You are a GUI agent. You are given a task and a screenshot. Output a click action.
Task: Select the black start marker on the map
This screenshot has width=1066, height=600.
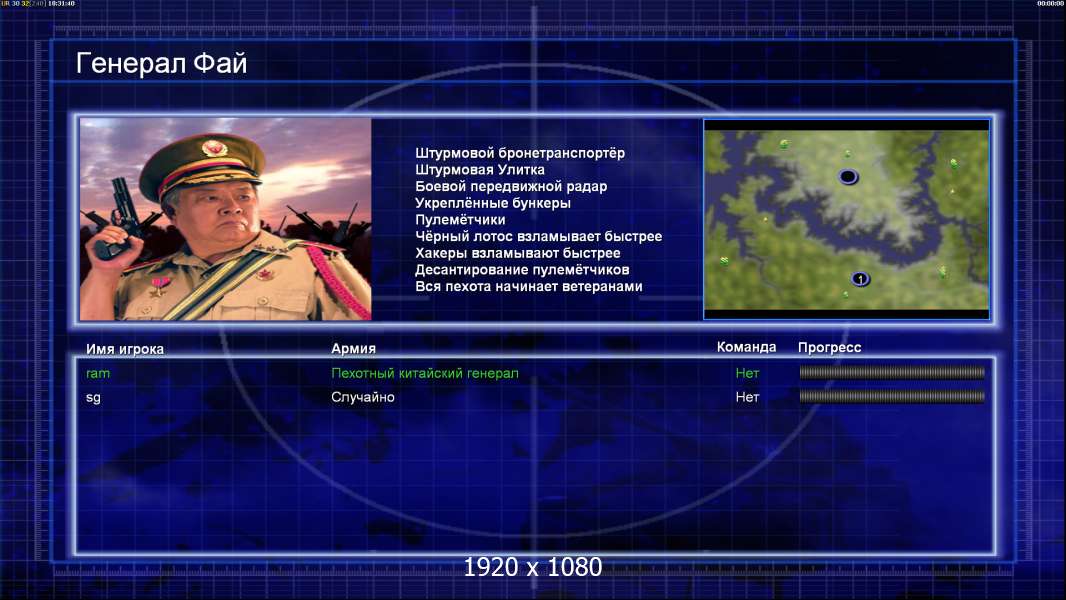[x=848, y=177]
